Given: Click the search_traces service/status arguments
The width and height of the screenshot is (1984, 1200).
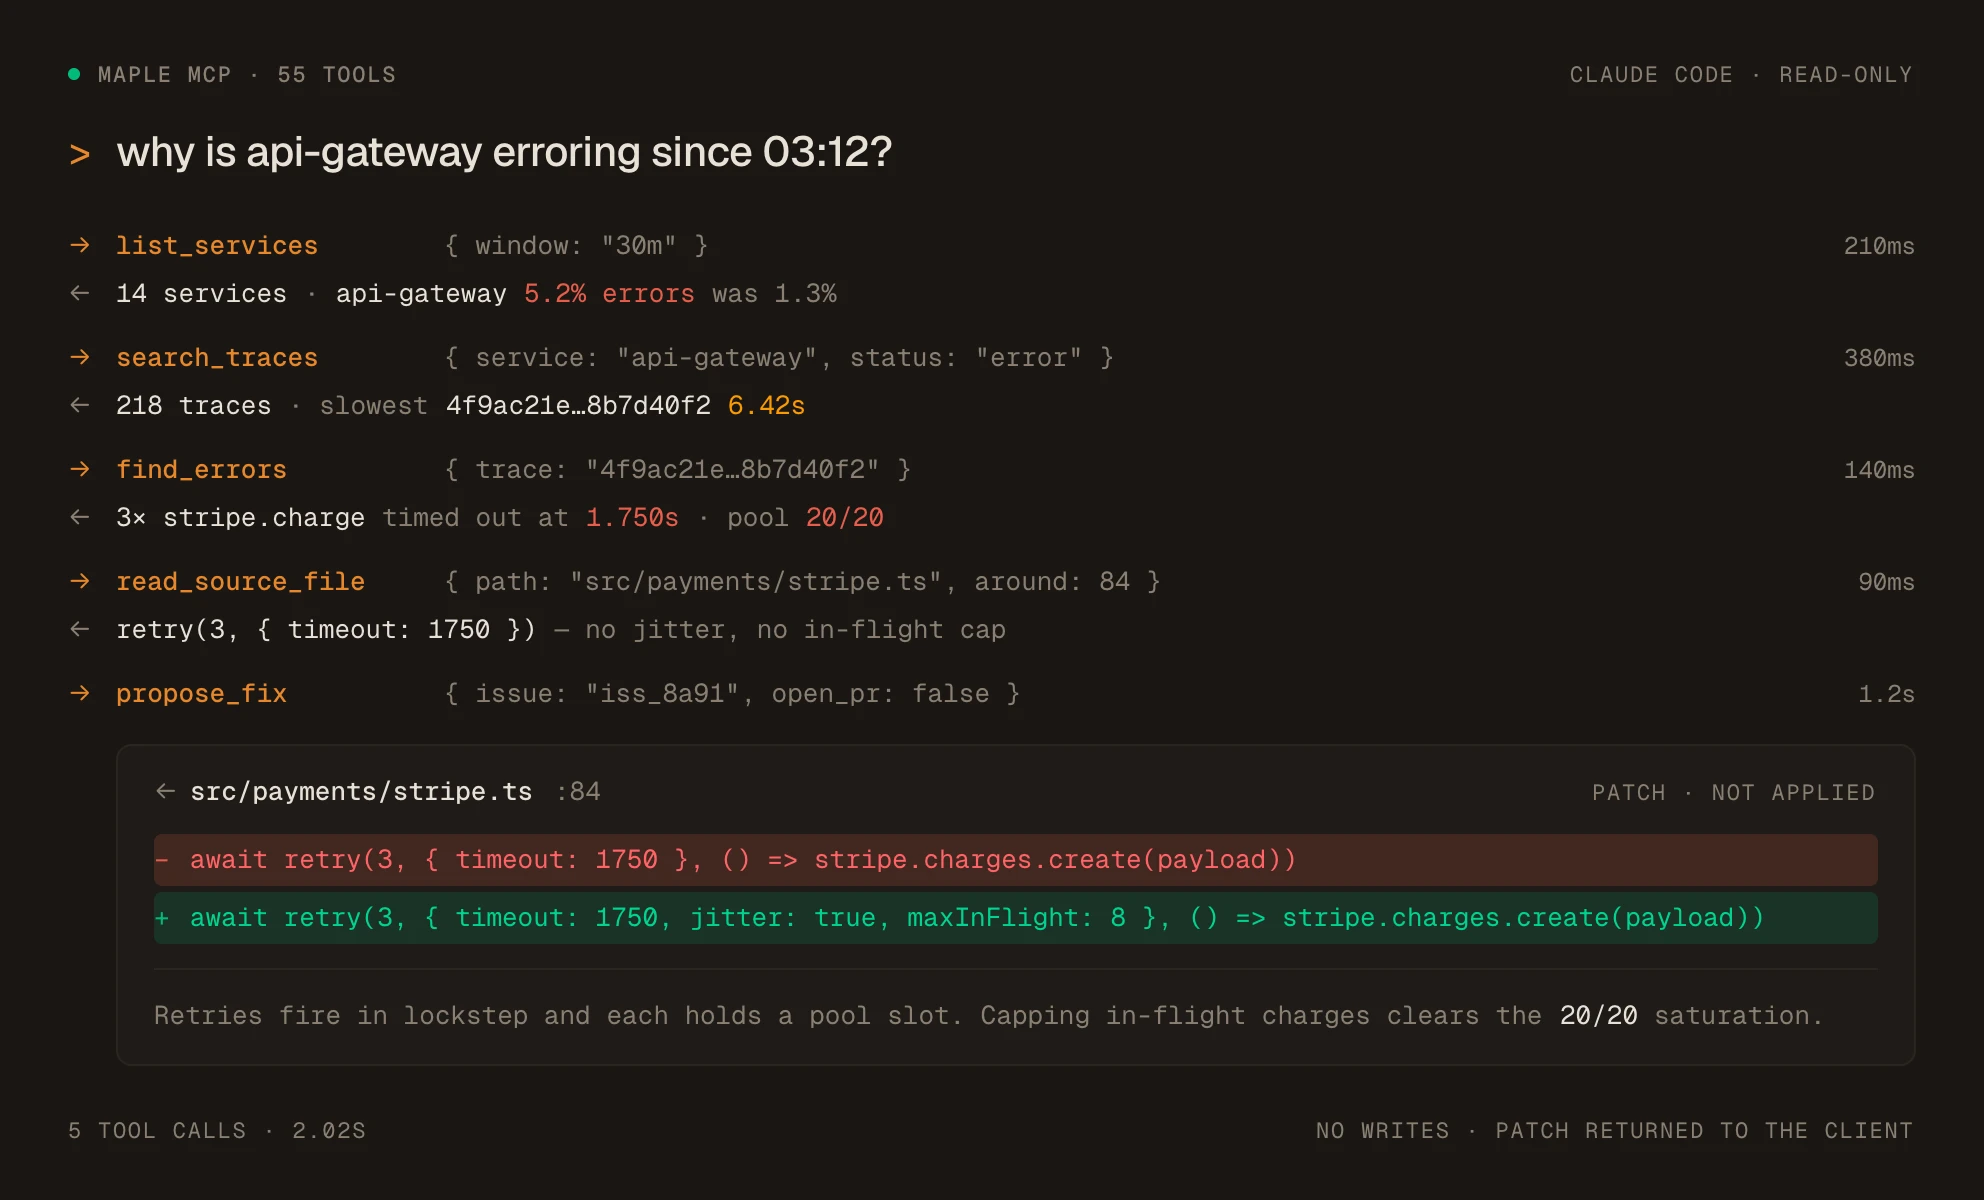Looking at the screenshot, I should point(779,358).
